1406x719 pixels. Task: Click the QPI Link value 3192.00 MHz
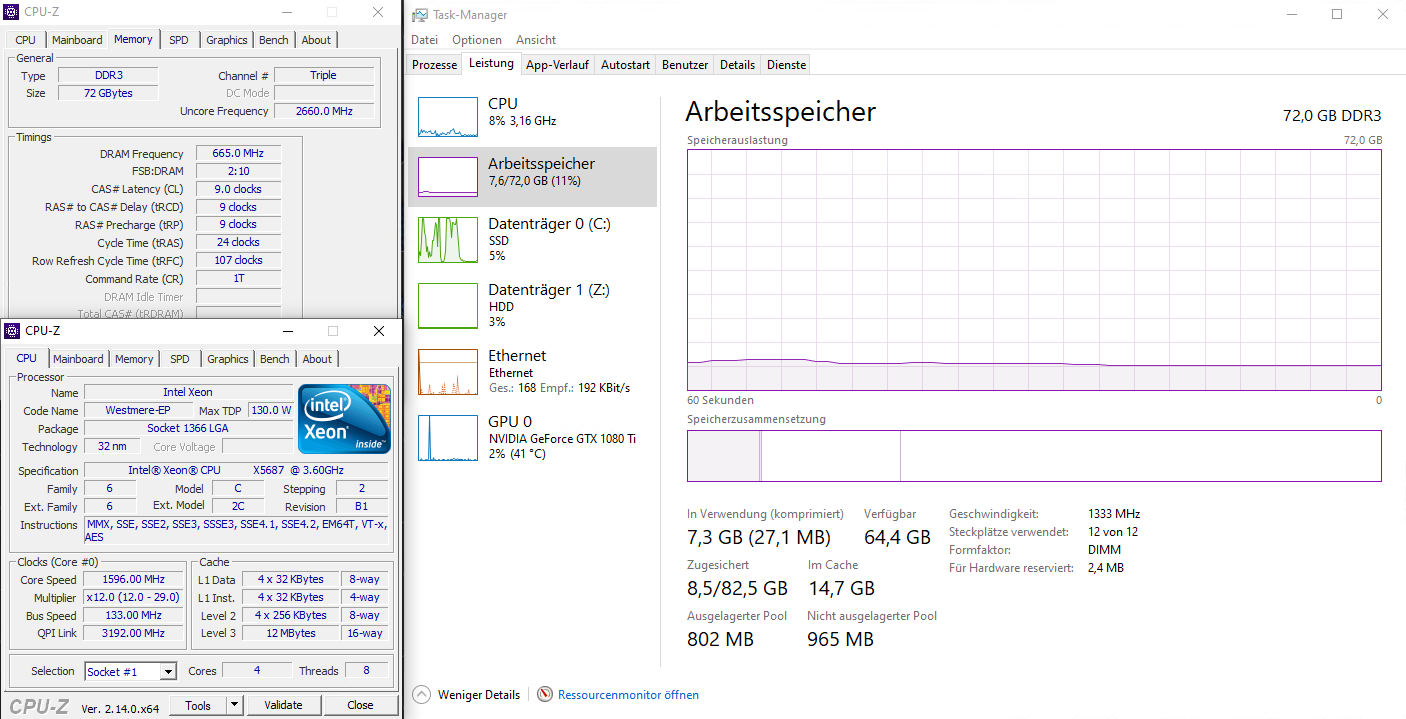pyautogui.click(x=134, y=633)
